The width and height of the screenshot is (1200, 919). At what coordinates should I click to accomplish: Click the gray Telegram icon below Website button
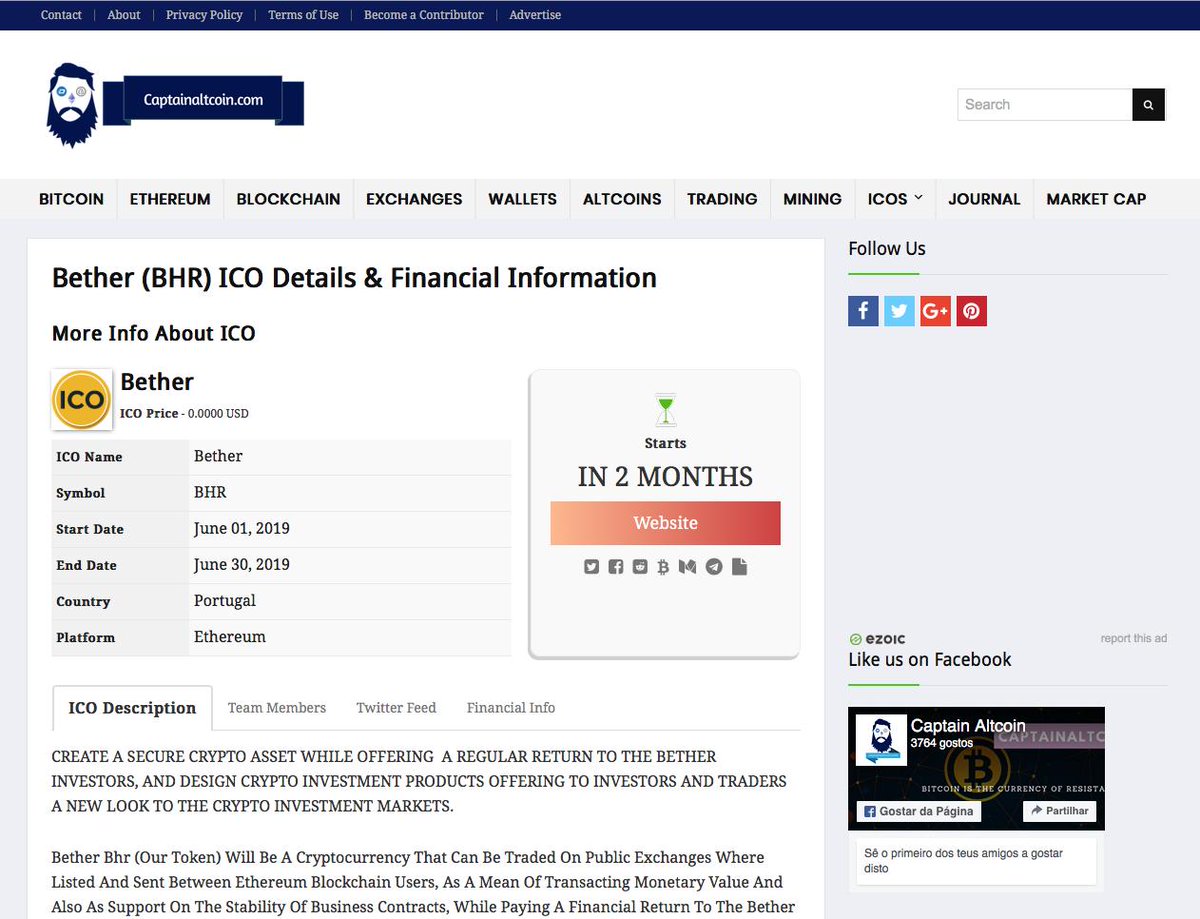[x=713, y=567]
